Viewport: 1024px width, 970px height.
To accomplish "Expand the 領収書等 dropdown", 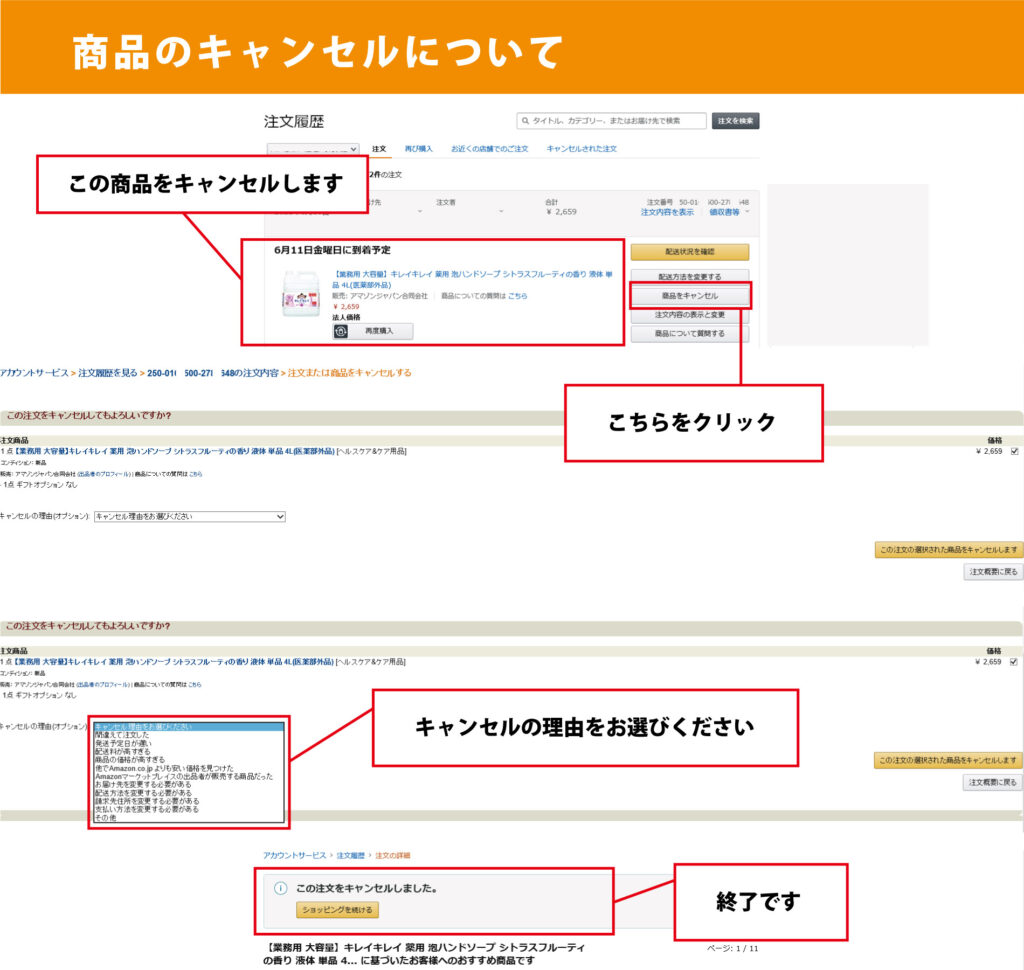I will point(729,212).
